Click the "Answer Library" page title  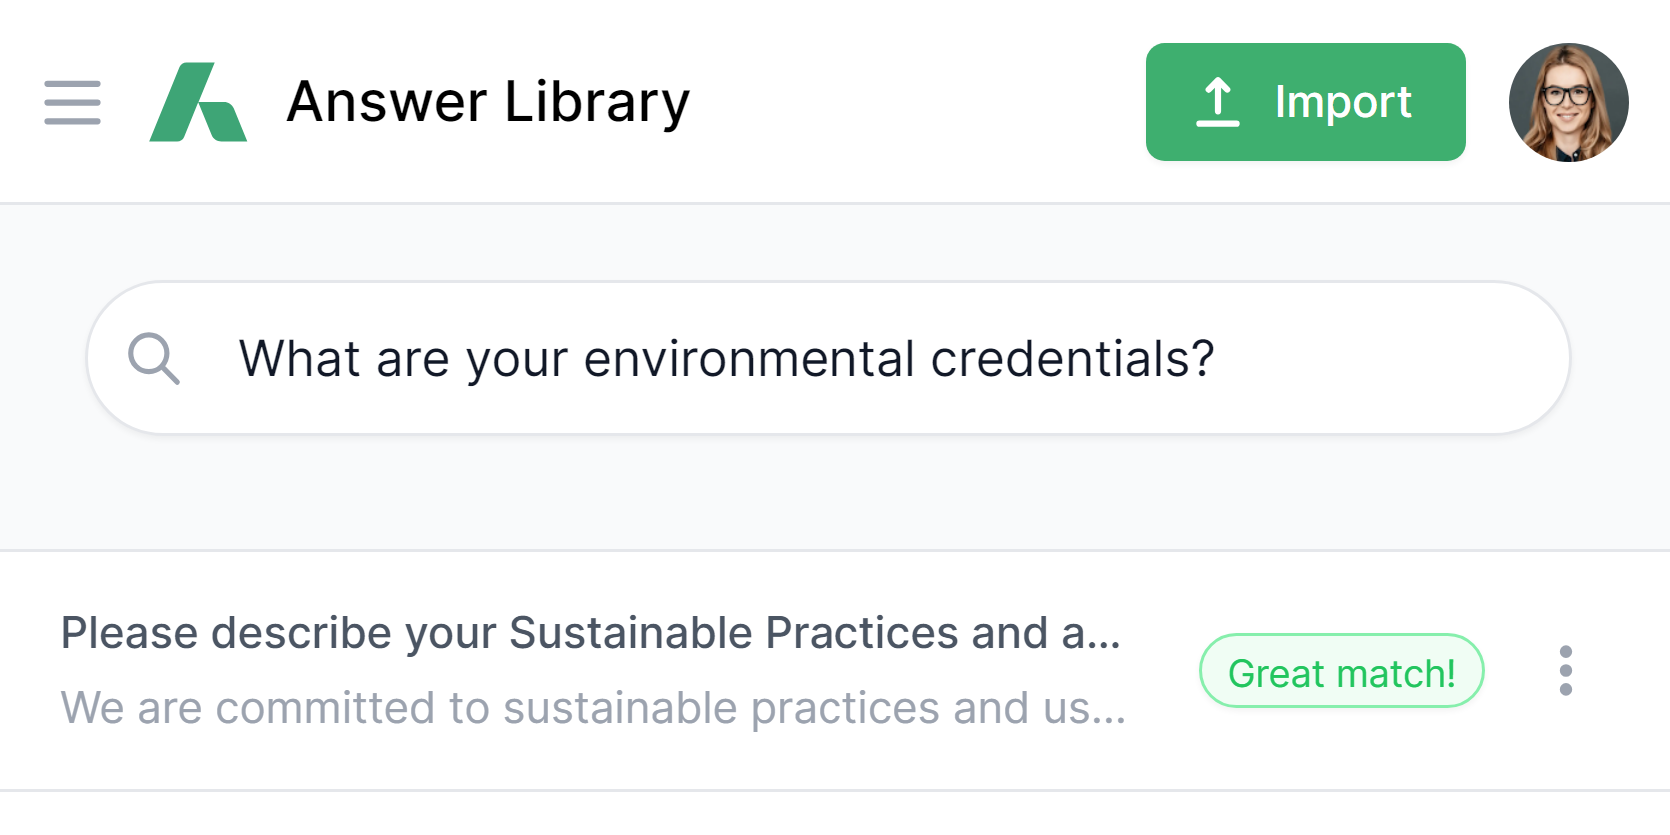click(x=488, y=102)
